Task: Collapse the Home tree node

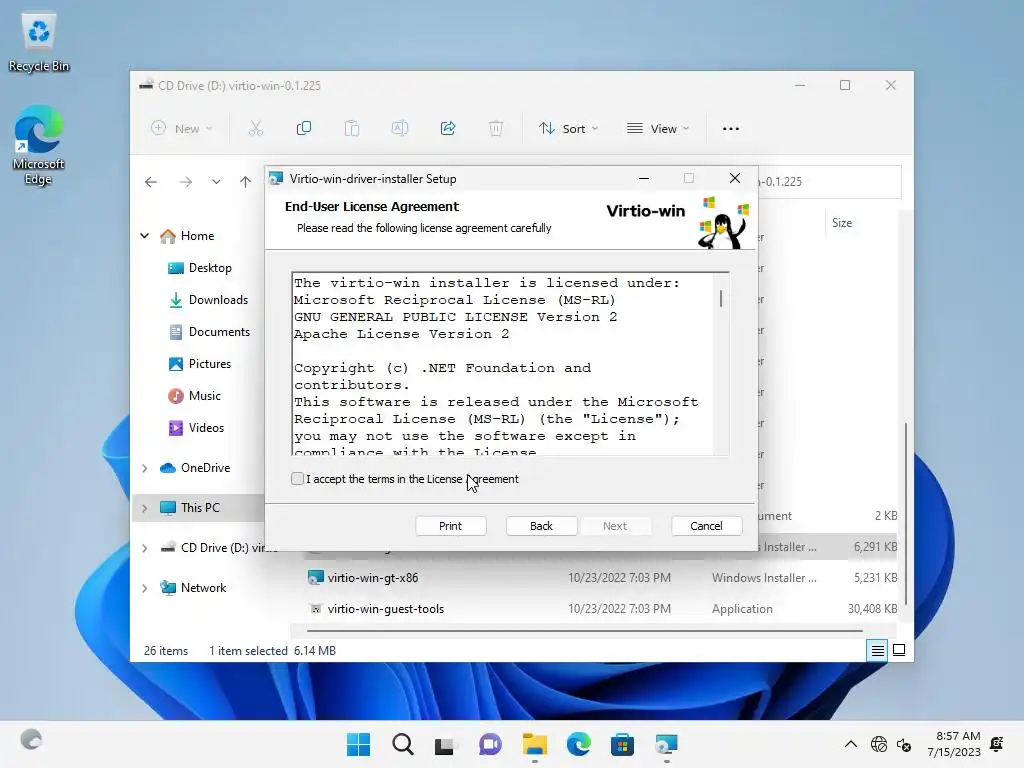Action: [144, 236]
